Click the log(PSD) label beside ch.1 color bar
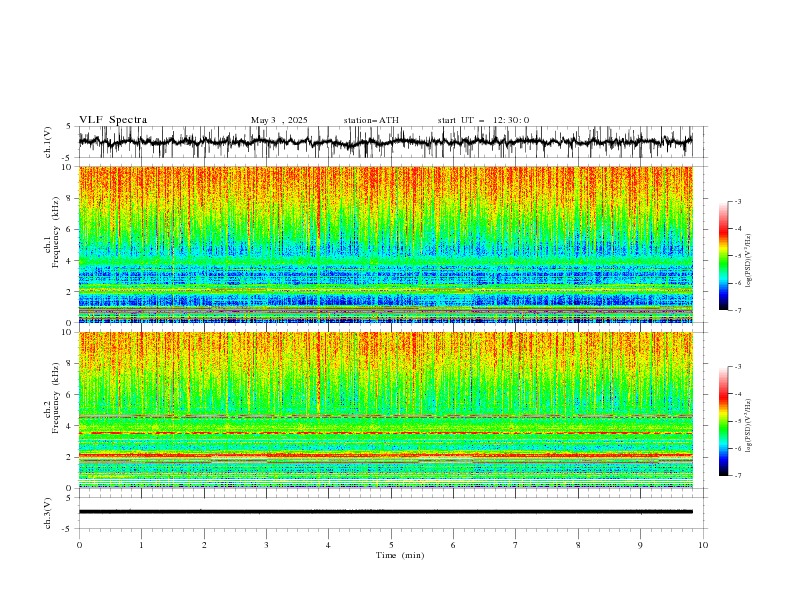The image size is (792, 612). [x=748, y=261]
